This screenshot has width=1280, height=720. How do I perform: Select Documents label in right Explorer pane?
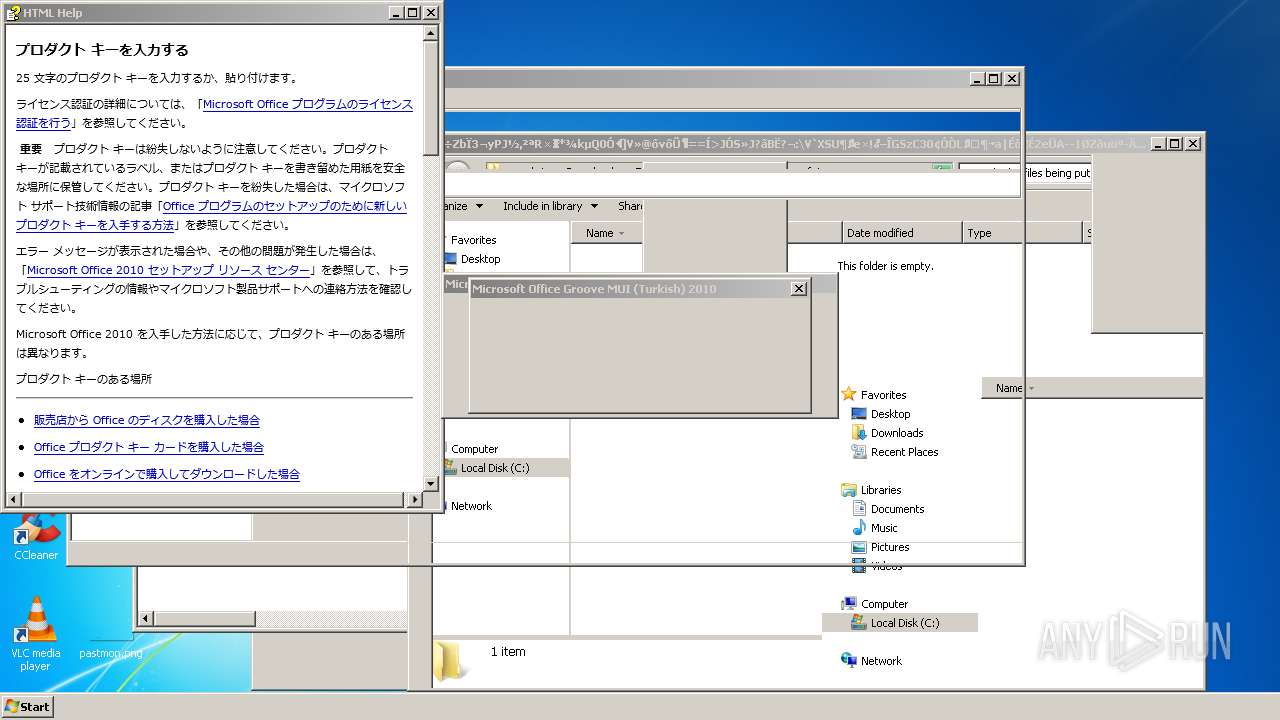pyautogui.click(x=897, y=509)
